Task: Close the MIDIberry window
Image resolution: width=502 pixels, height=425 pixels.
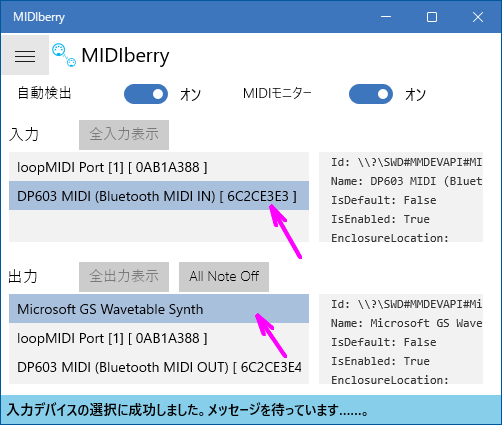Action: point(478,17)
